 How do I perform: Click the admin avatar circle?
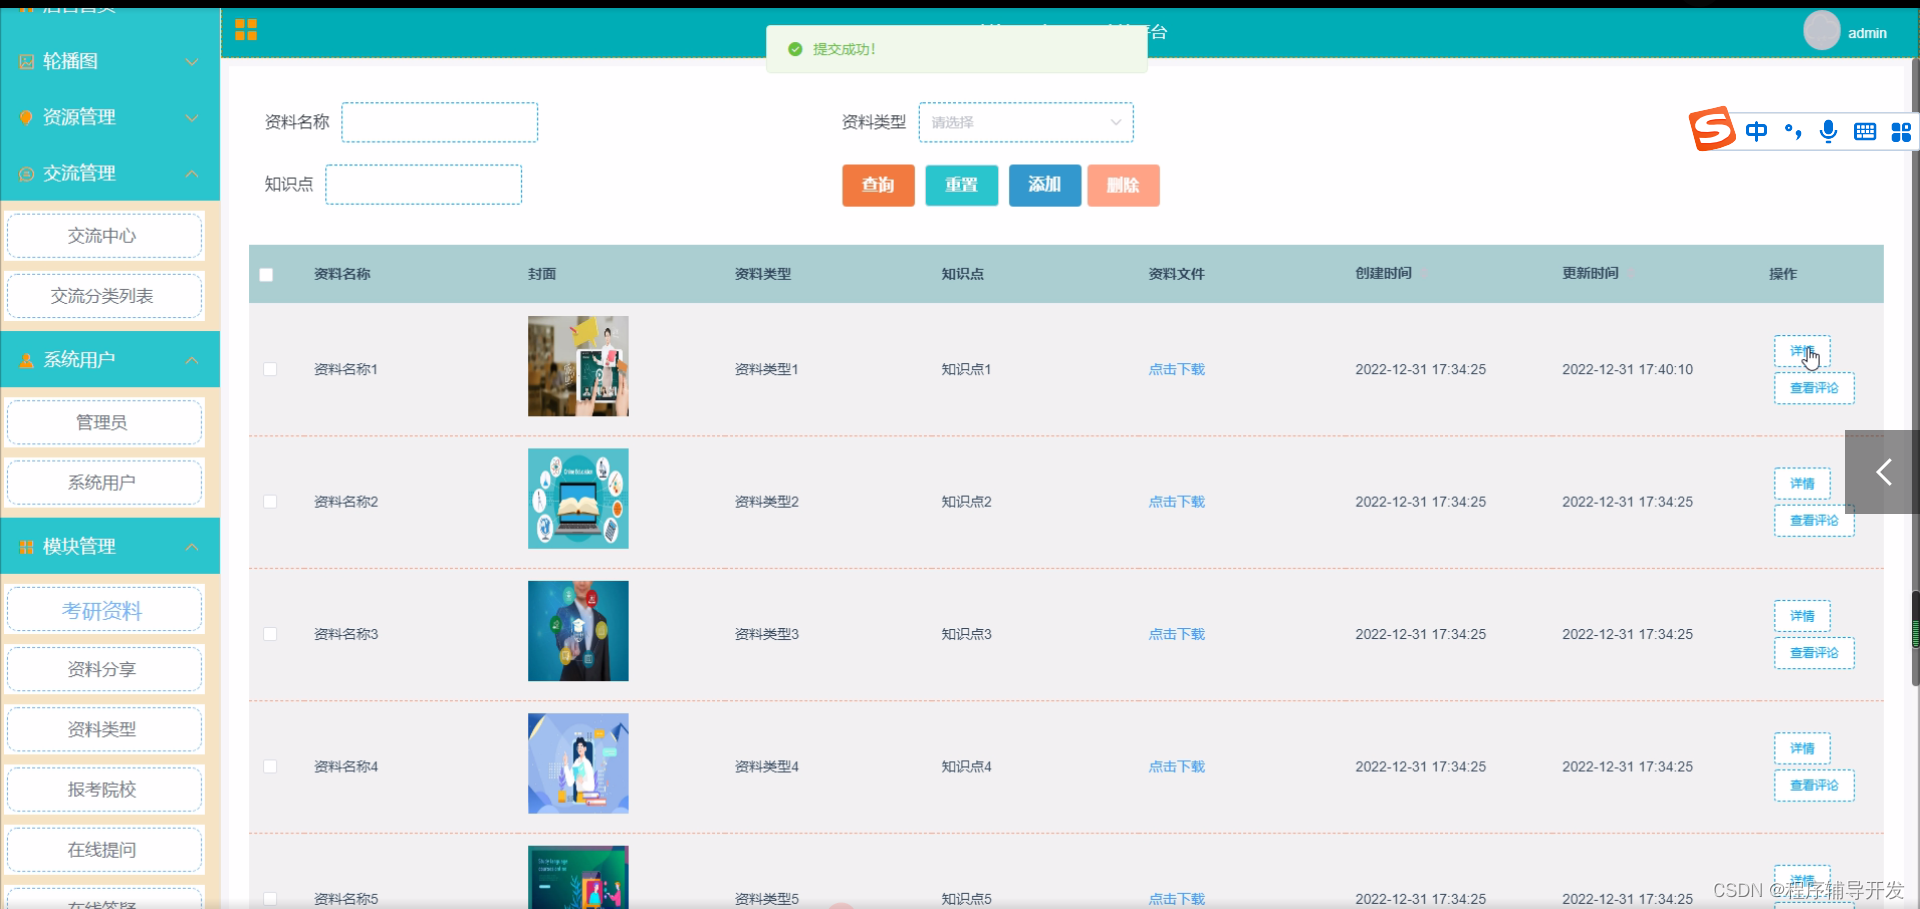pos(1821,30)
